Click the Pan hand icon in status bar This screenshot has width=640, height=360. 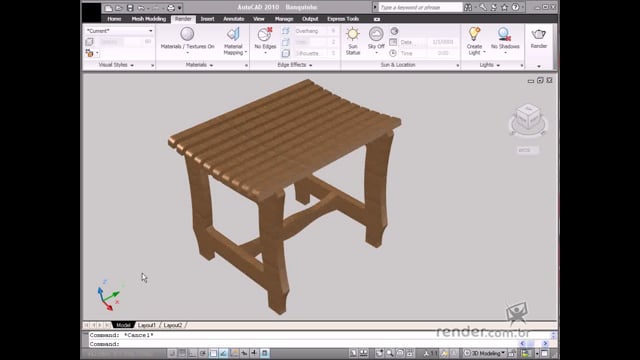380,353
